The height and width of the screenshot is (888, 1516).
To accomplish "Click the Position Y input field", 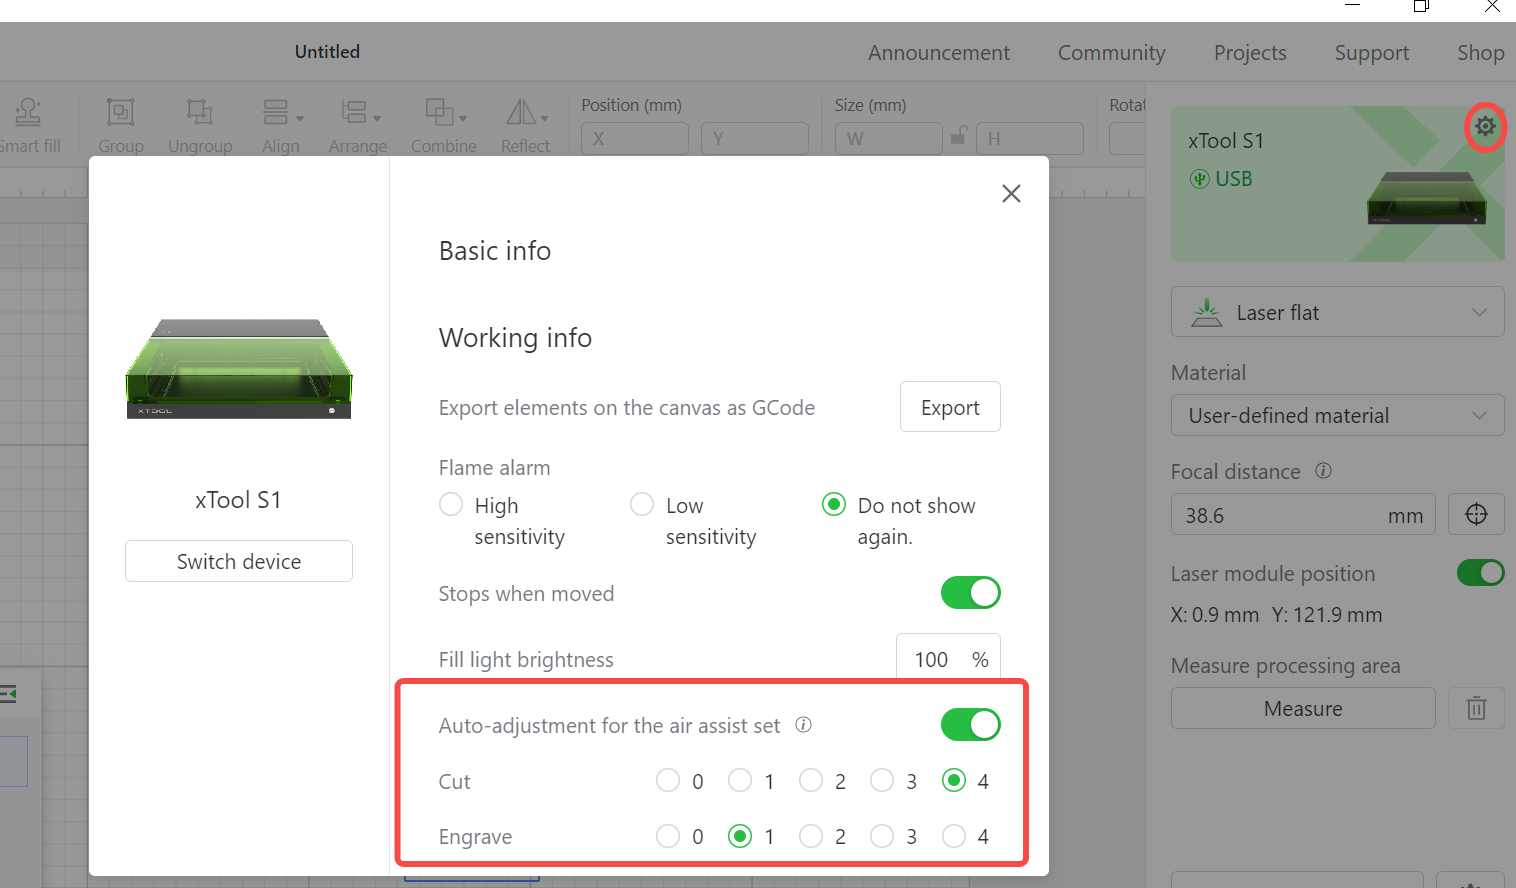I will (x=755, y=138).
